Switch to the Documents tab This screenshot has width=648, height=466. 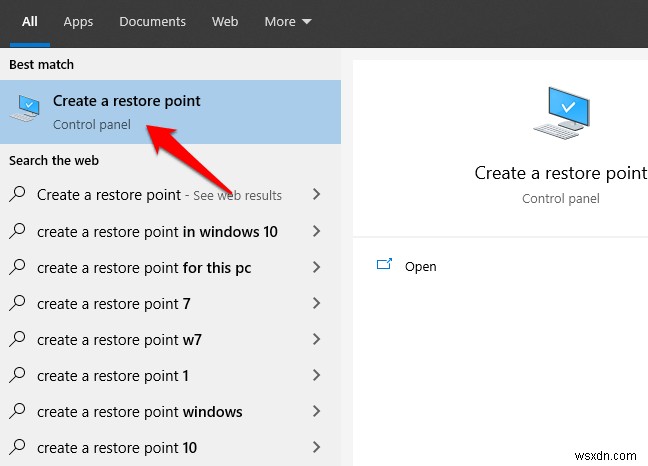(152, 21)
